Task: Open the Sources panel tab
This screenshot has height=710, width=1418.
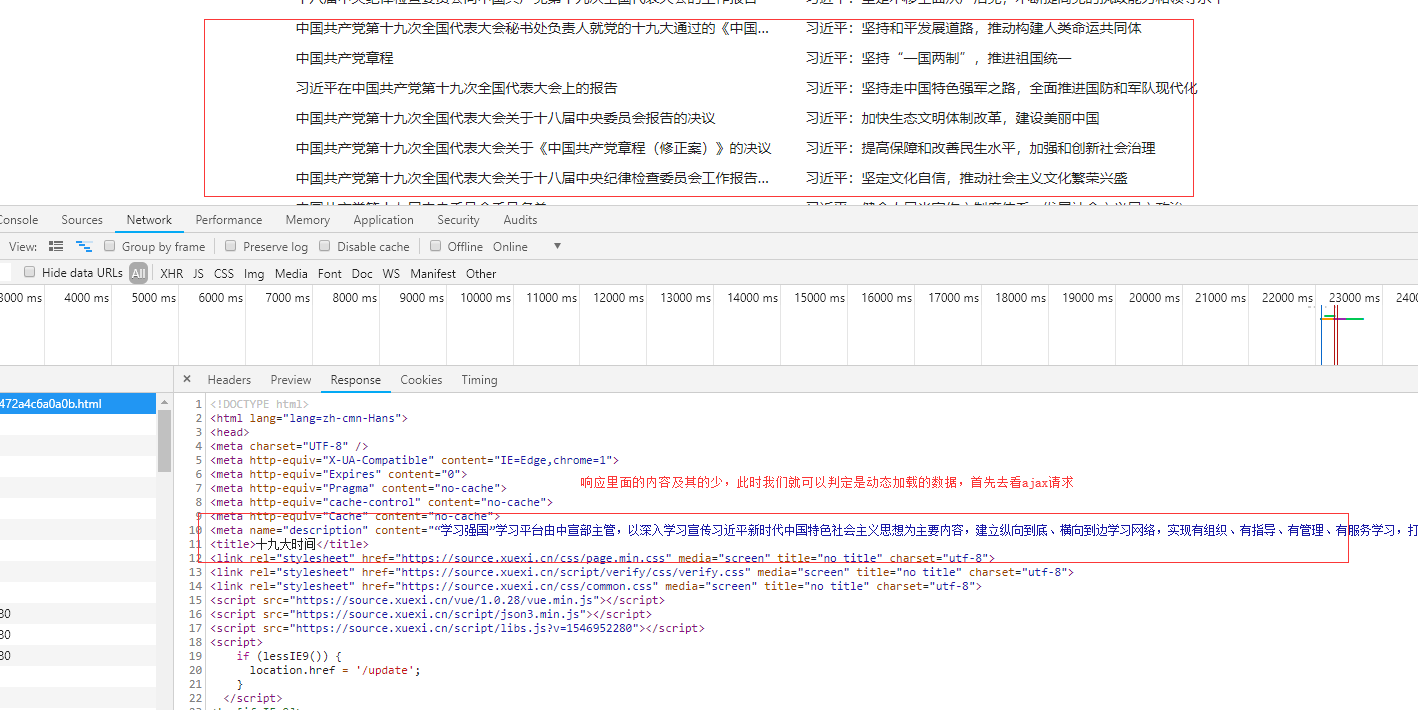Action: 82,220
